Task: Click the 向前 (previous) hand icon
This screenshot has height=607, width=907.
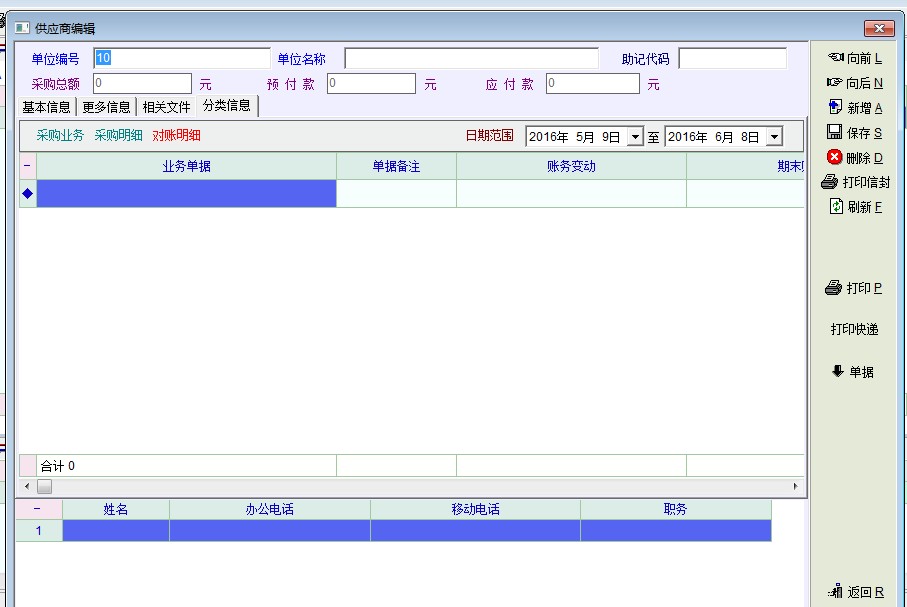Action: (x=835, y=58)
